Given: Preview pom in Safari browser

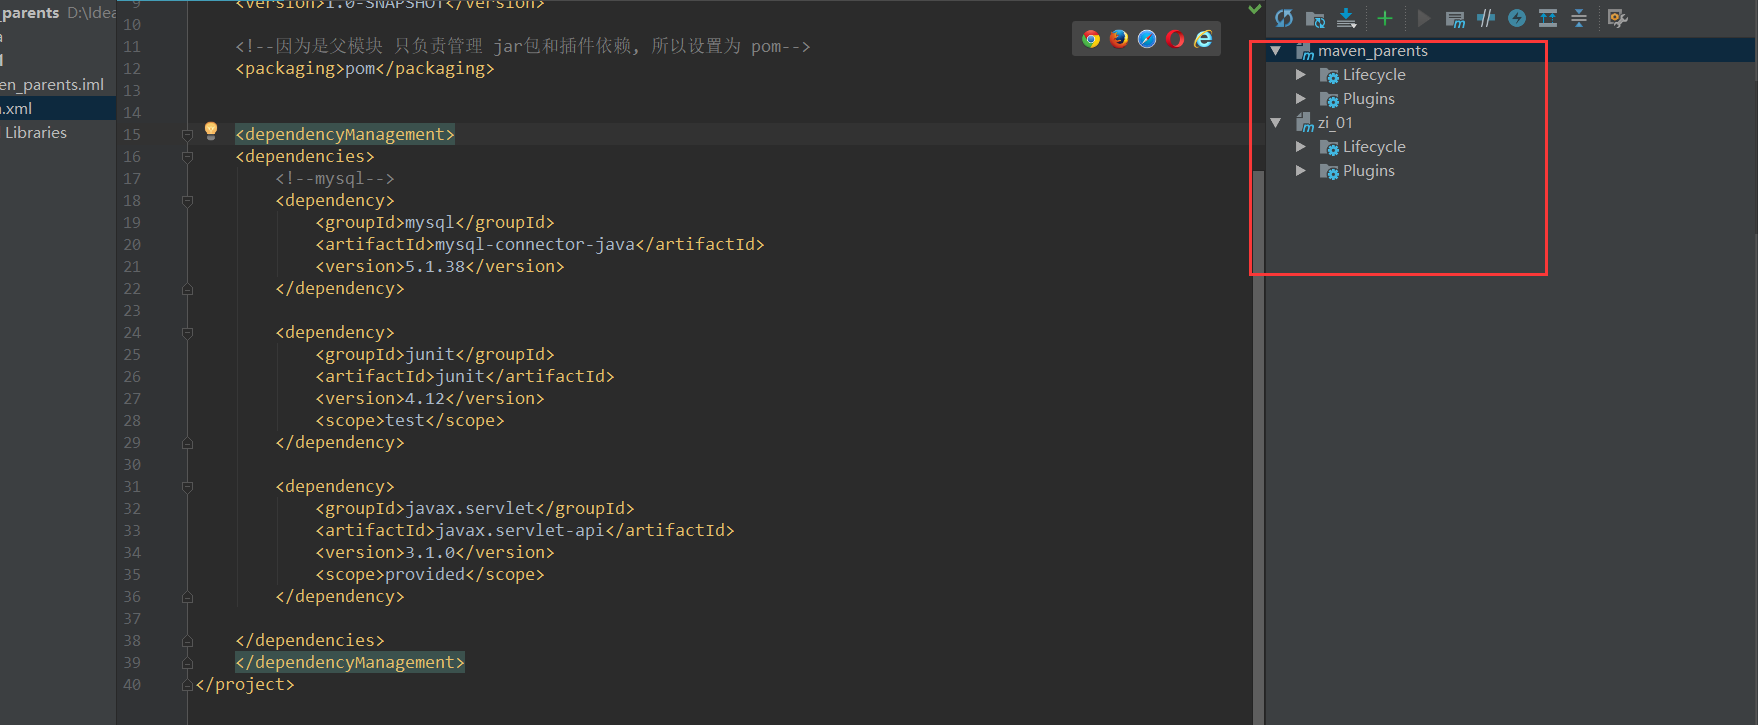Looking at the screenshot, I should [1147, 39].
